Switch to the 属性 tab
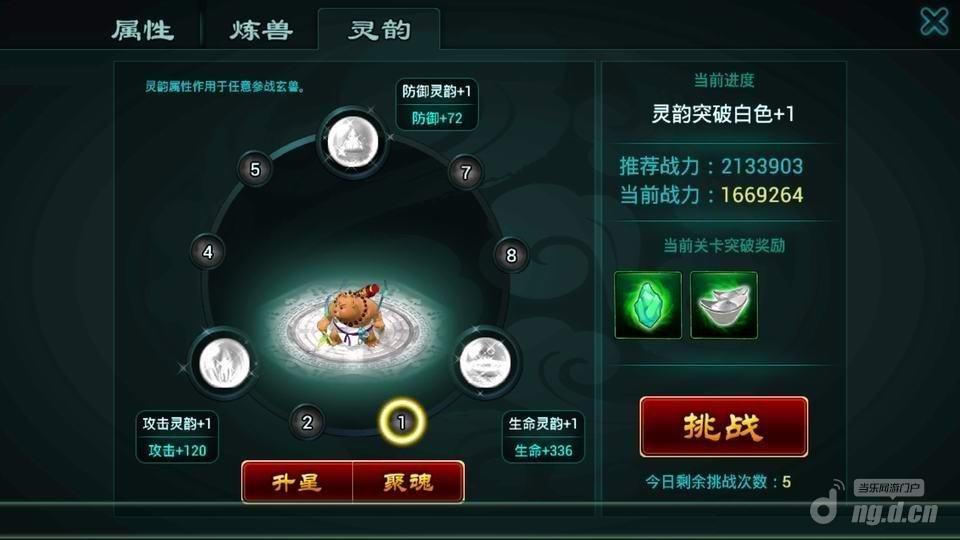This screenshot has width=960, height=540. click(143, 30)
